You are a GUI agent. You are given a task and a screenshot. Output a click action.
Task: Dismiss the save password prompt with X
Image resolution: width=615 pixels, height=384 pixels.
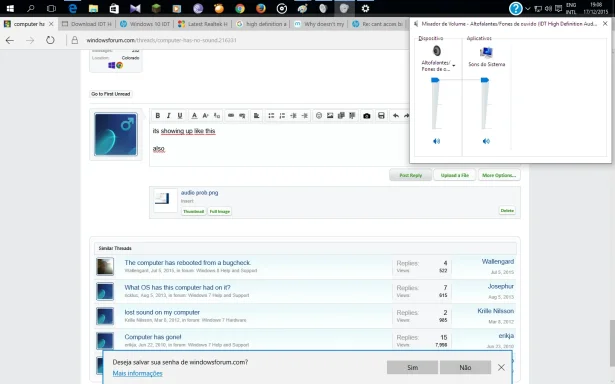(501, 368)
